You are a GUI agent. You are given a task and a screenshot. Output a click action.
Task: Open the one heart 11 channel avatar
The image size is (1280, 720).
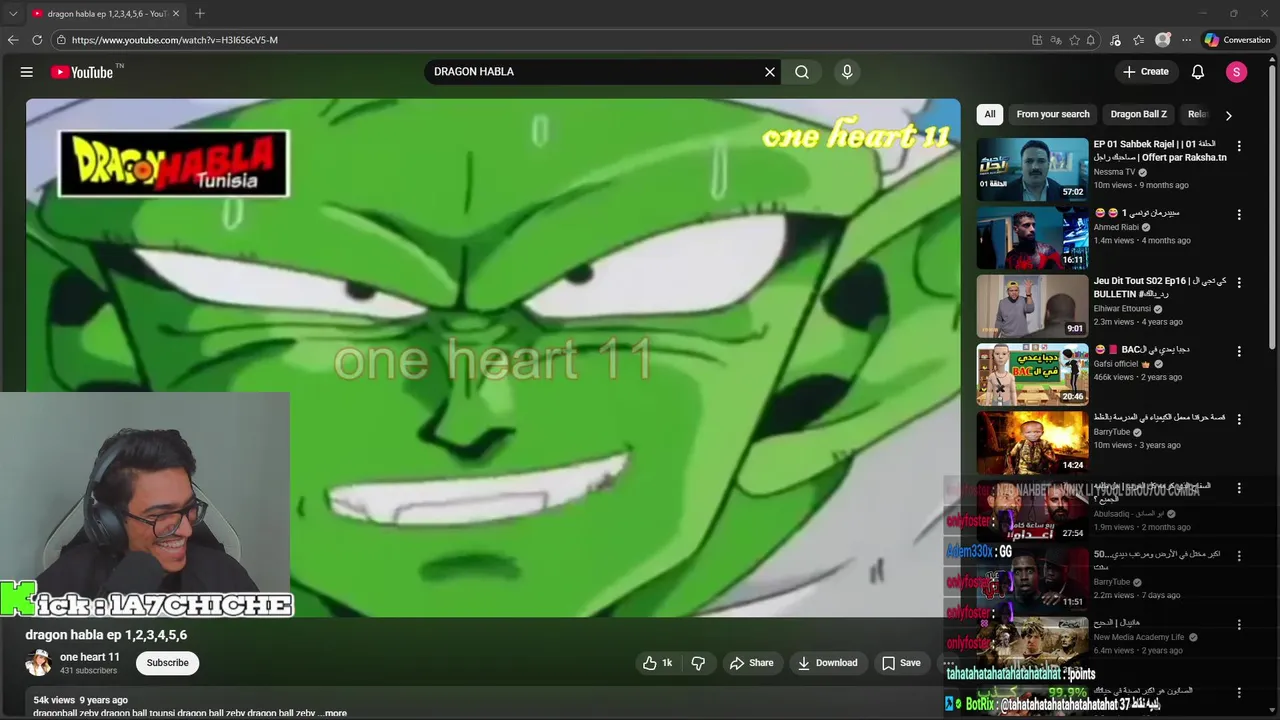point(38,663)
